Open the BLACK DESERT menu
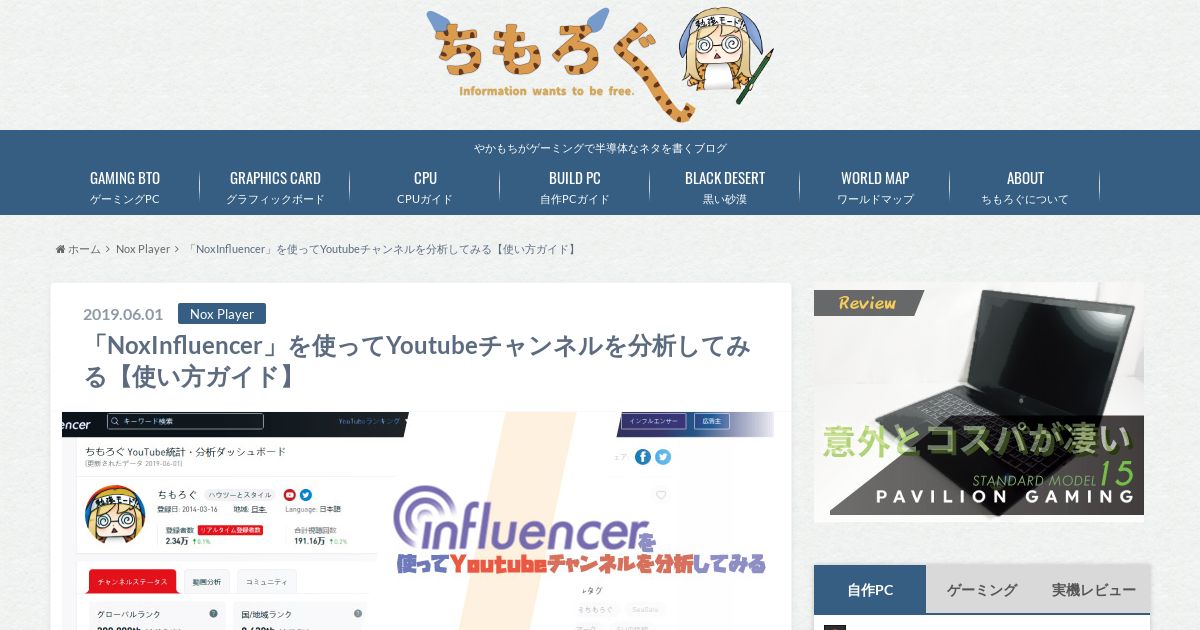 (x=725, y=187)
